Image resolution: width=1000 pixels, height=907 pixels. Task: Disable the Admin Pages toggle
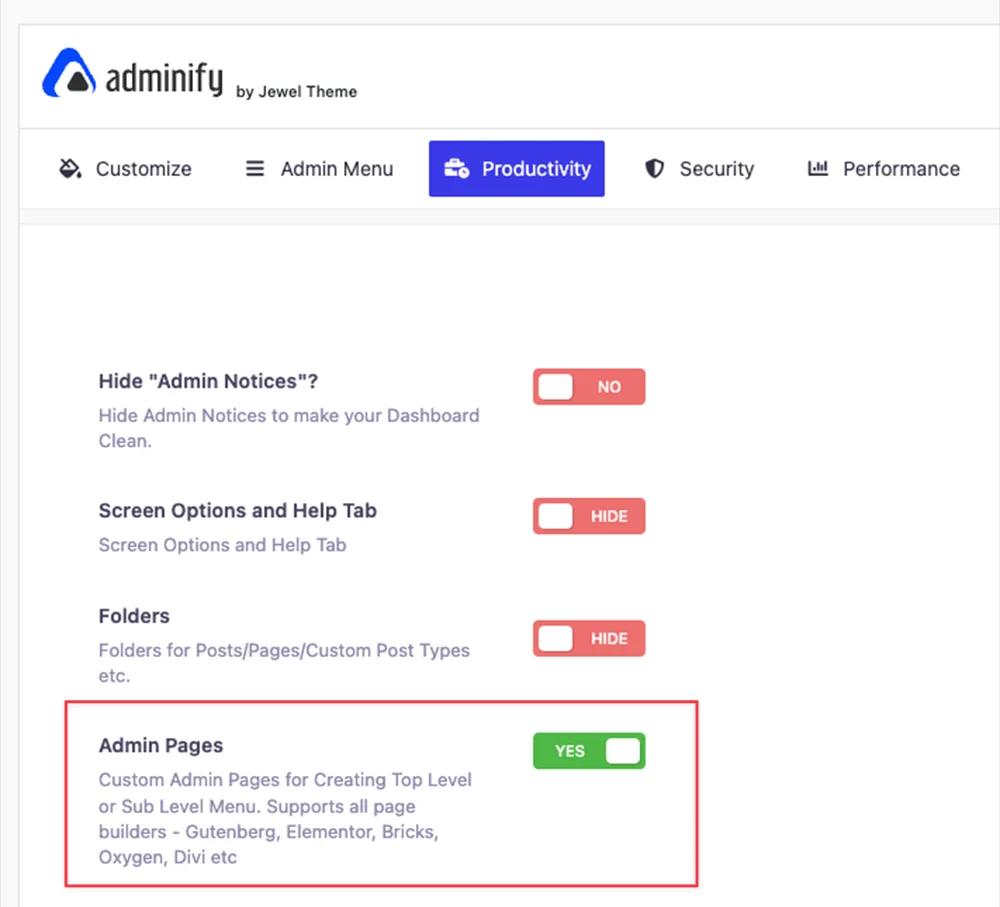(589, 751)
